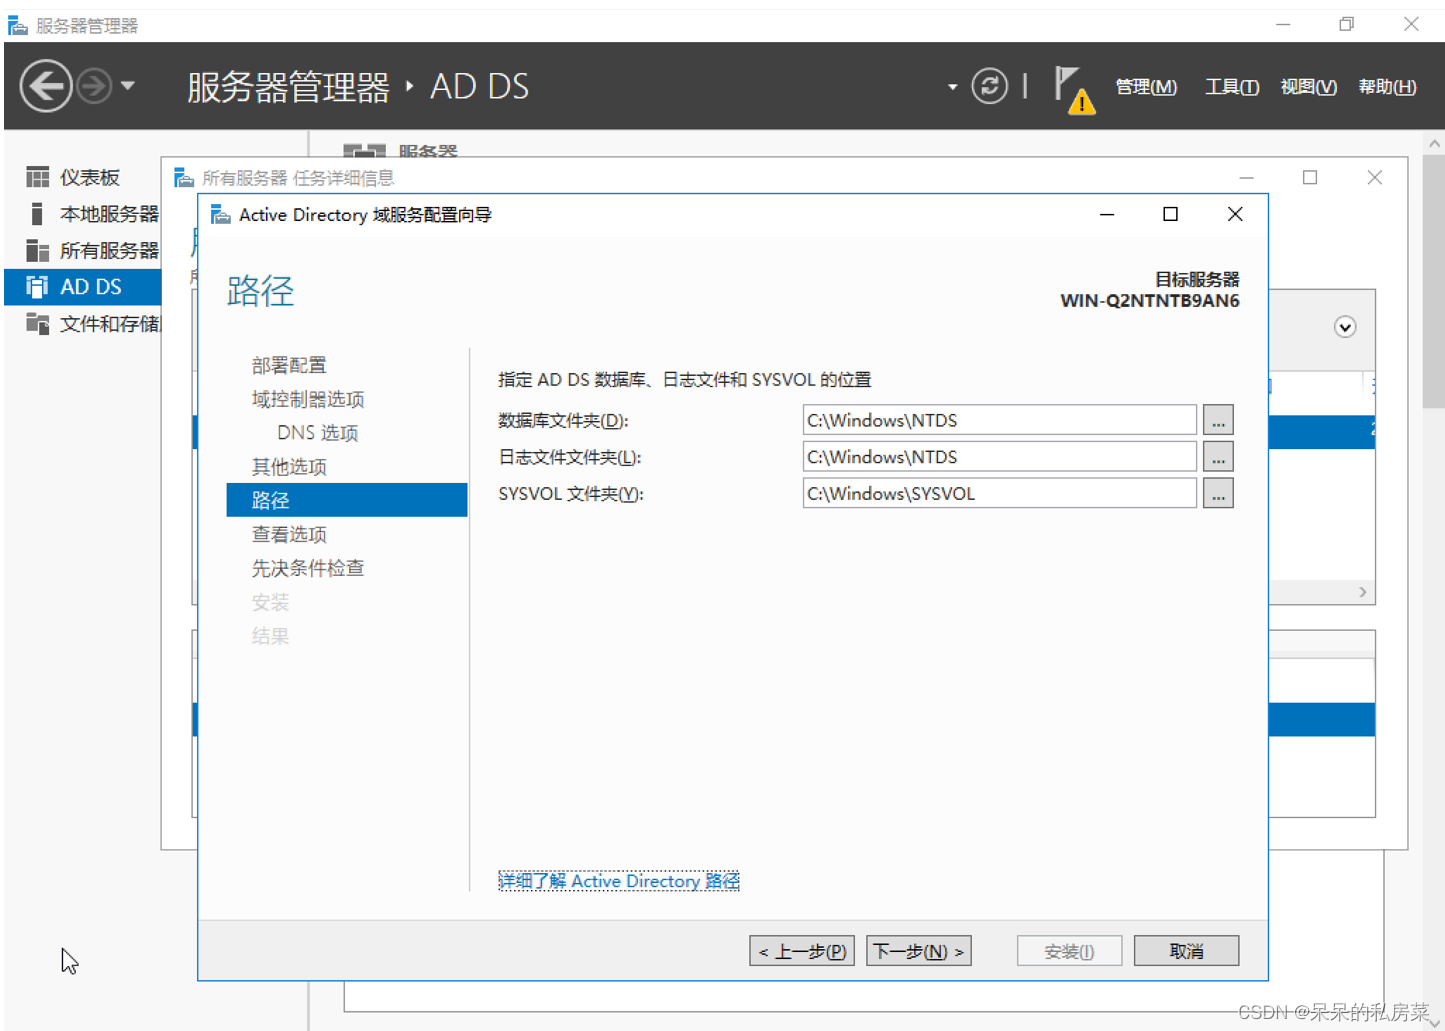This screenshot has width=1445, height=1031.
Task: Select the 路径 wizard step
Action: point(347,500)
